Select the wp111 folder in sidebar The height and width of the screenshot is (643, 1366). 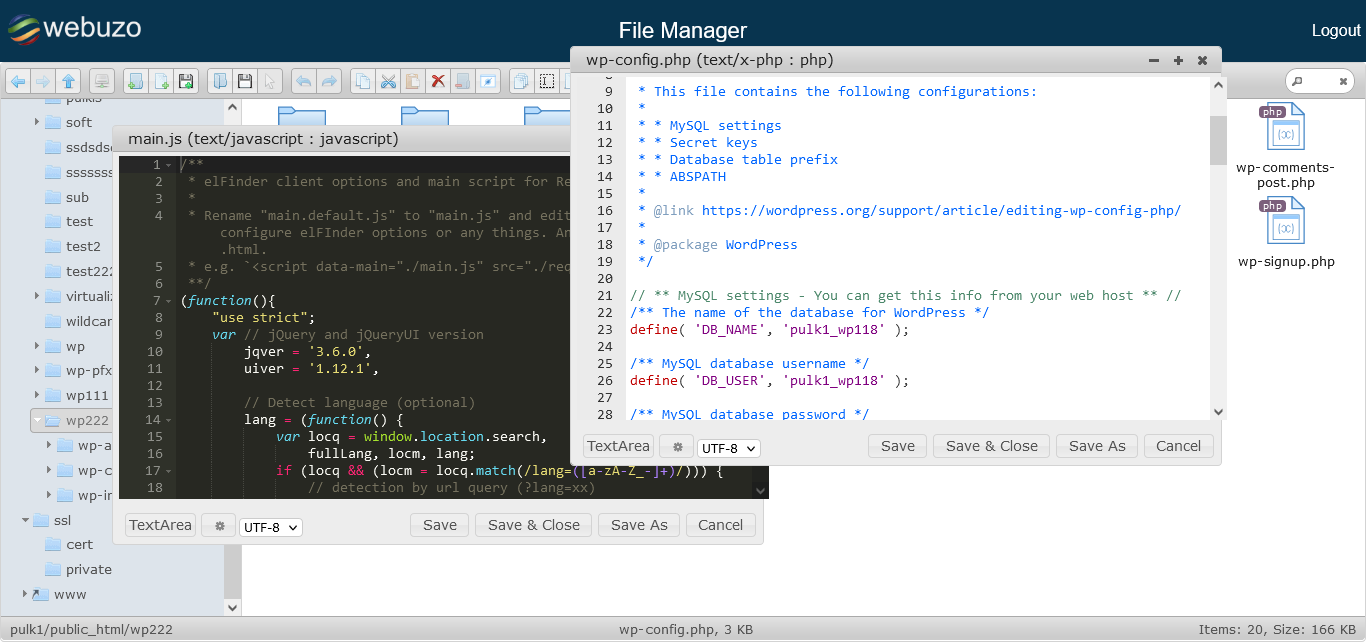pos(86,395)
